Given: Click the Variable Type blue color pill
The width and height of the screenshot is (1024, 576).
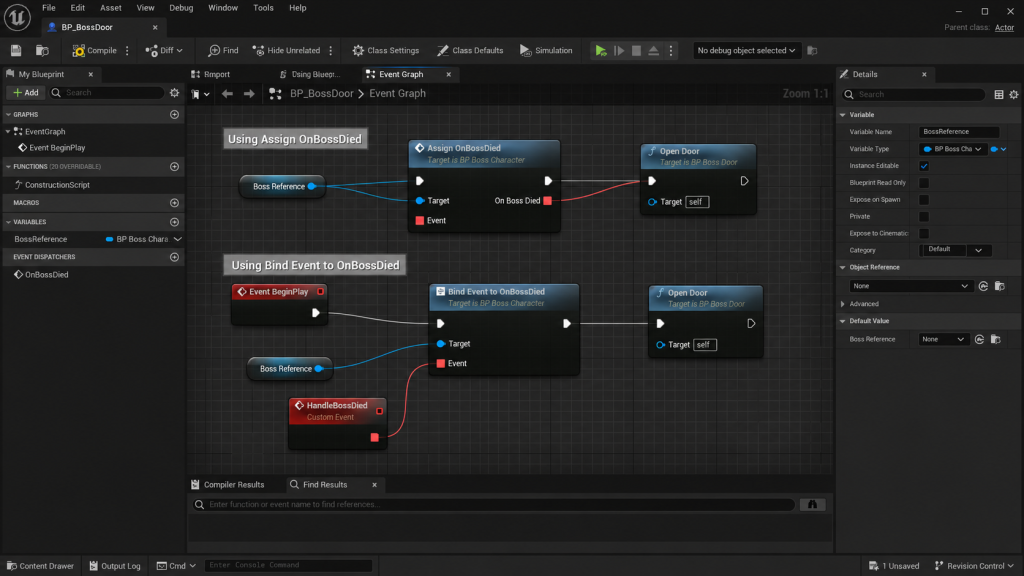Looking at the screenshot, I should tap(994, 149).
